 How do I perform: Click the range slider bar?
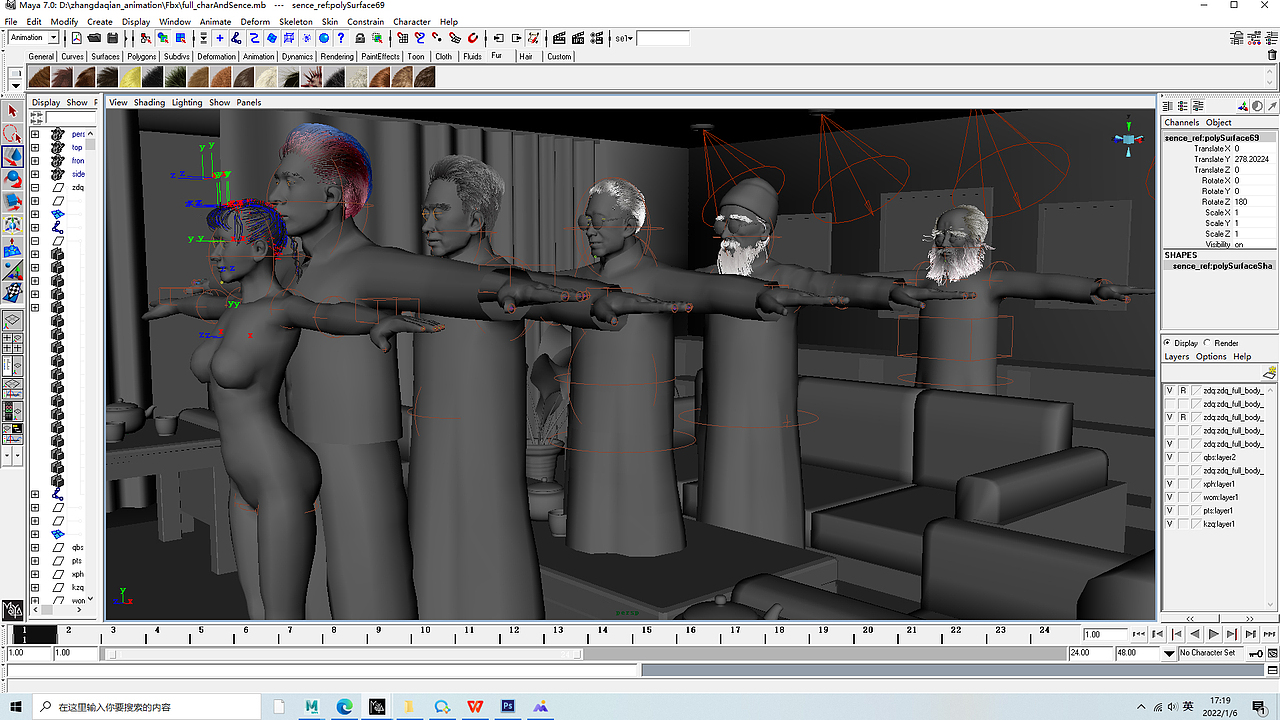[x=343, y=654]
